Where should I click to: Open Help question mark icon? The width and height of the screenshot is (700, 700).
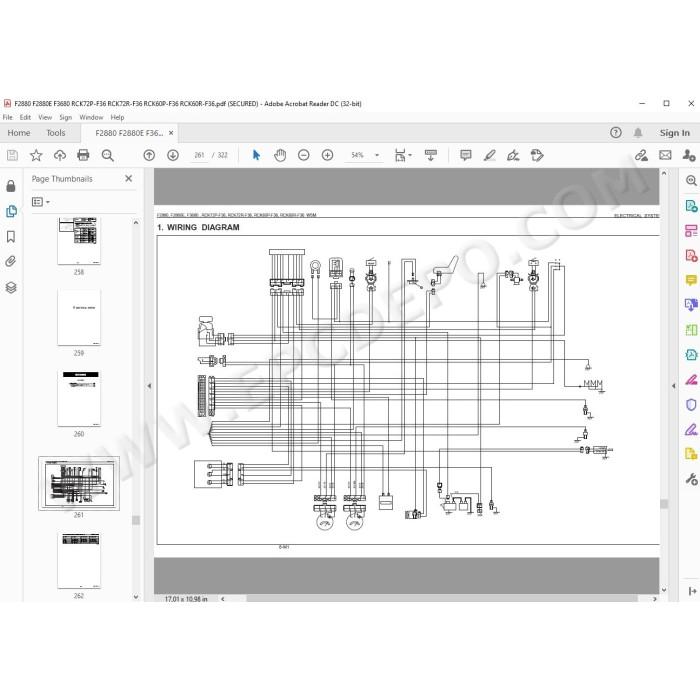coord(616,133)
